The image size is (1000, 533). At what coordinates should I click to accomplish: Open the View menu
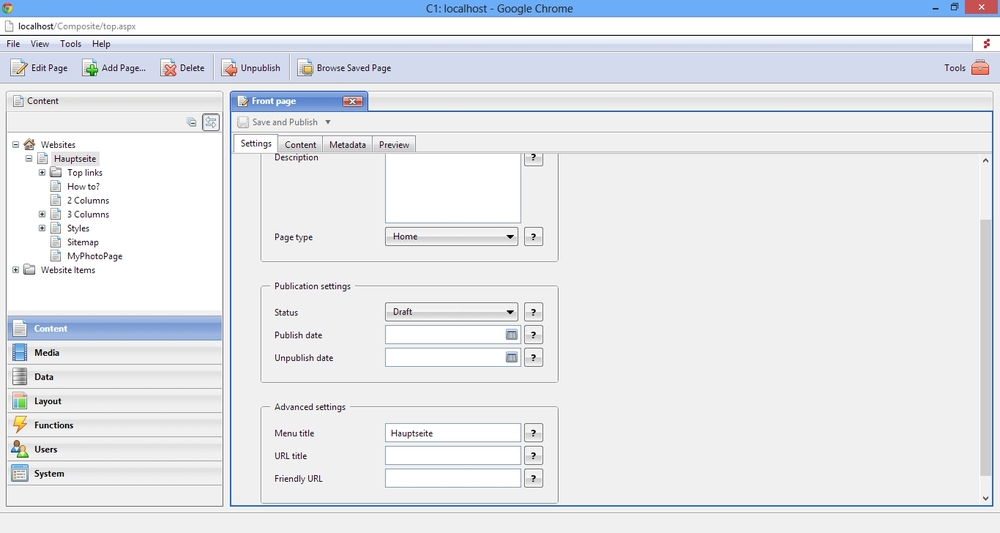pyautogui.click(x=40, y=44)
